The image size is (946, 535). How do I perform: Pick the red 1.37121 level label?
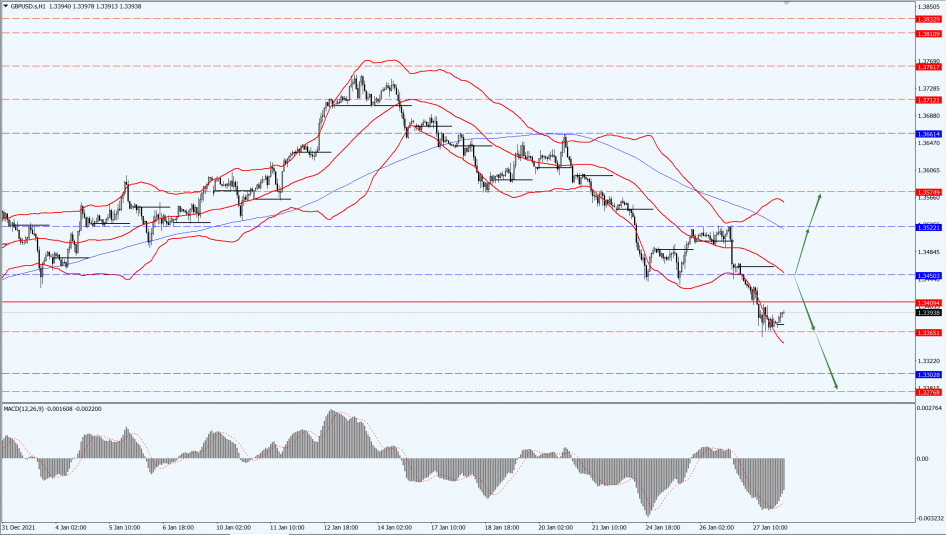point(928,100)
